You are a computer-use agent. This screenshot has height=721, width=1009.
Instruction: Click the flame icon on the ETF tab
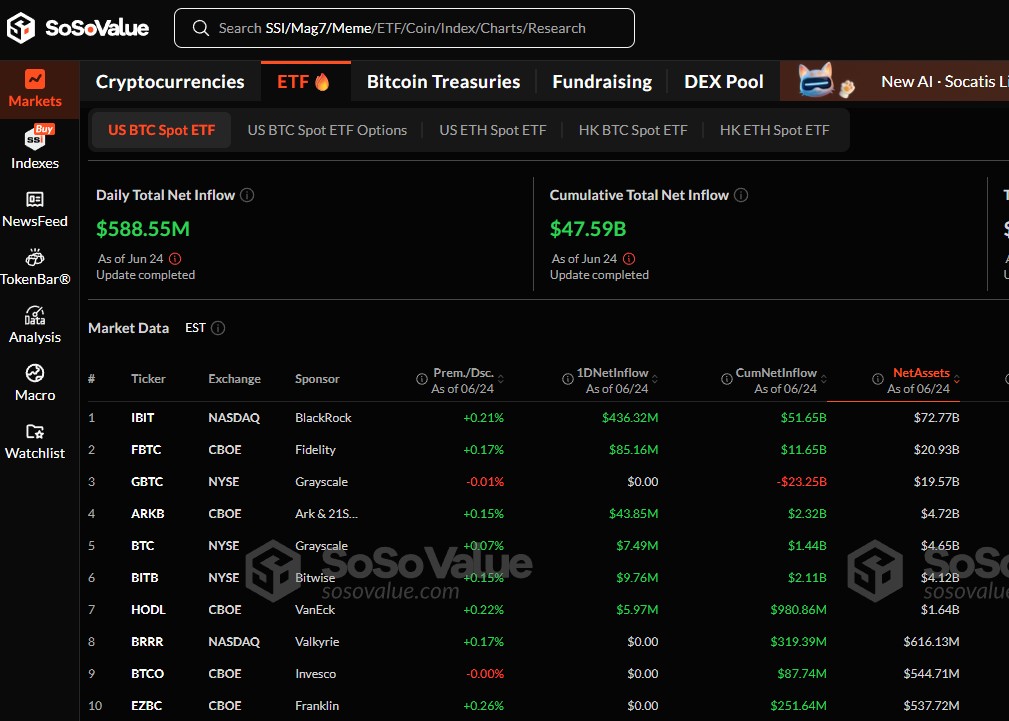(322, 82)
